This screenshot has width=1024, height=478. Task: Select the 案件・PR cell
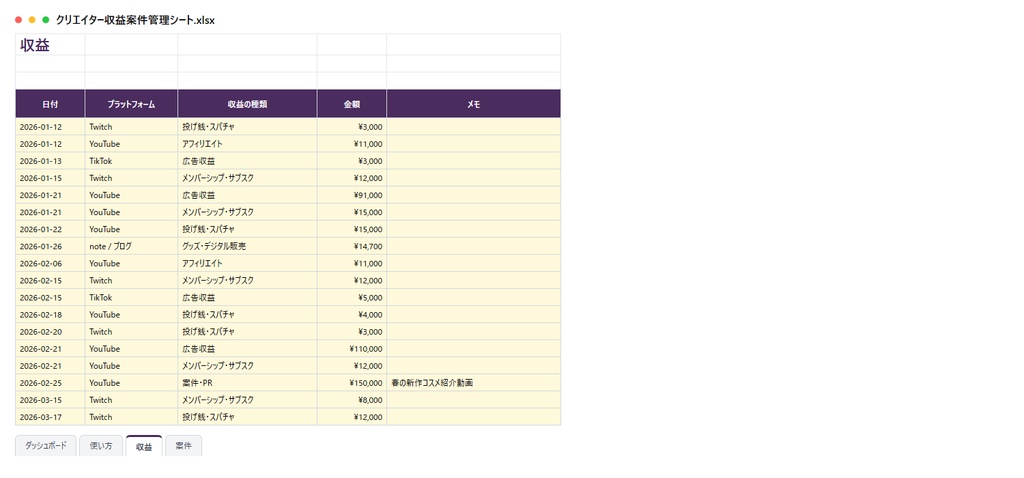248,383
